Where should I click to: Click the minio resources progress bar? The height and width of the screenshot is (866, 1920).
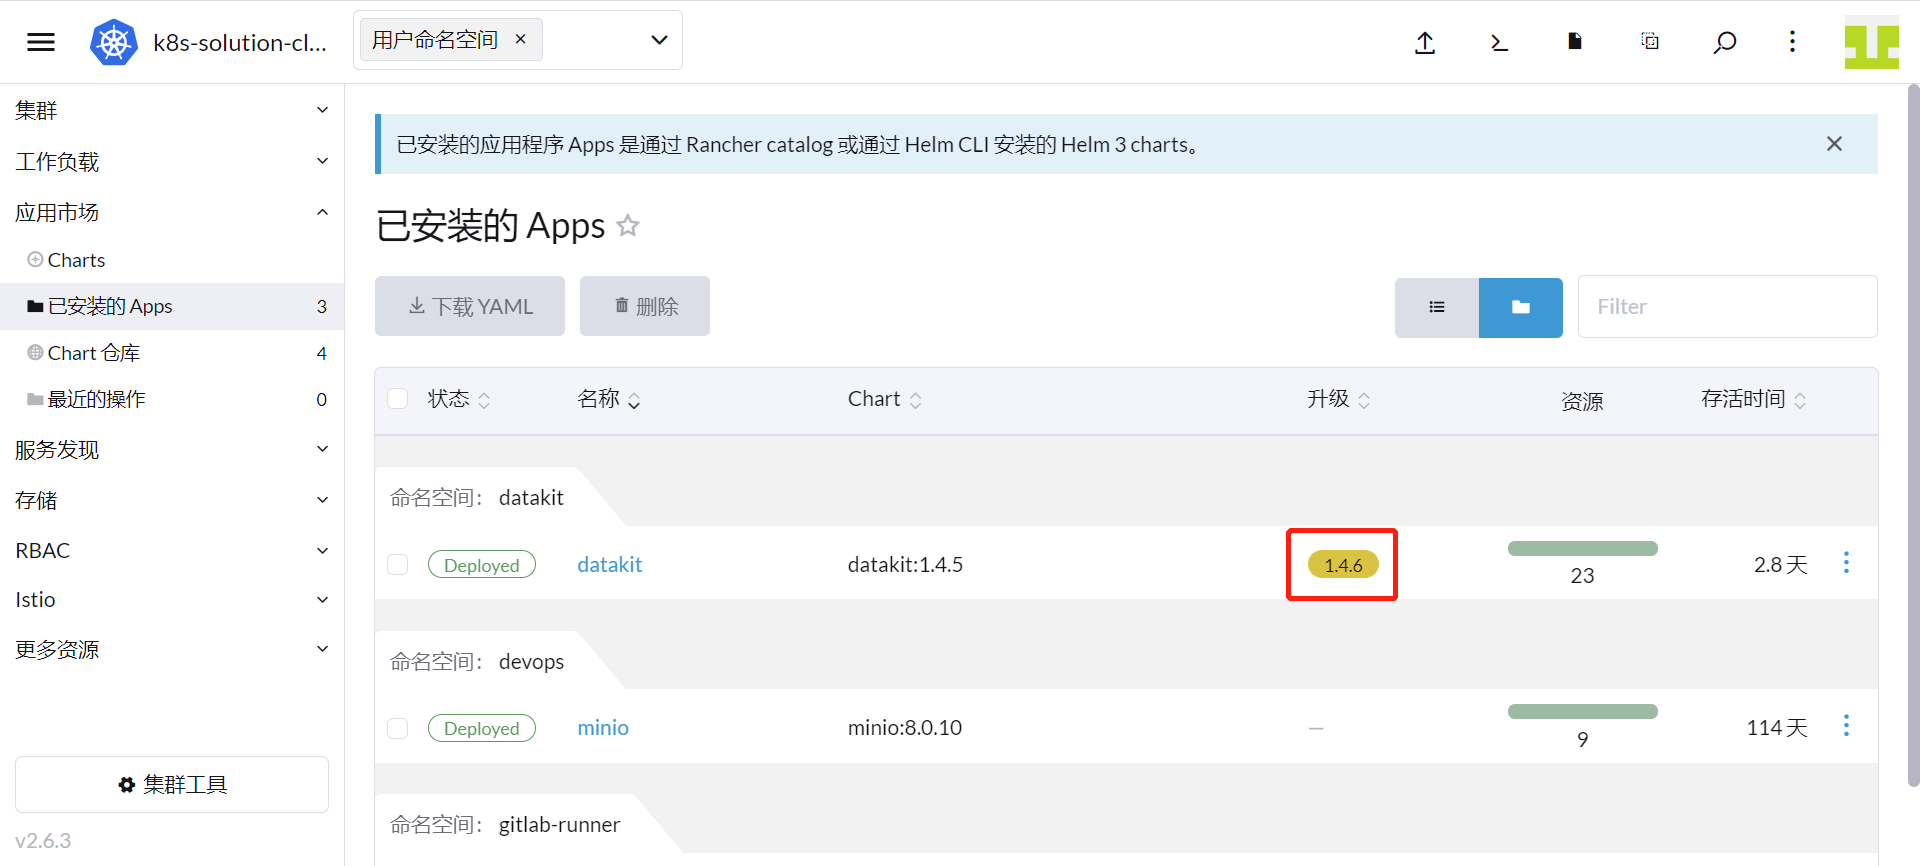coord(1583,711)
